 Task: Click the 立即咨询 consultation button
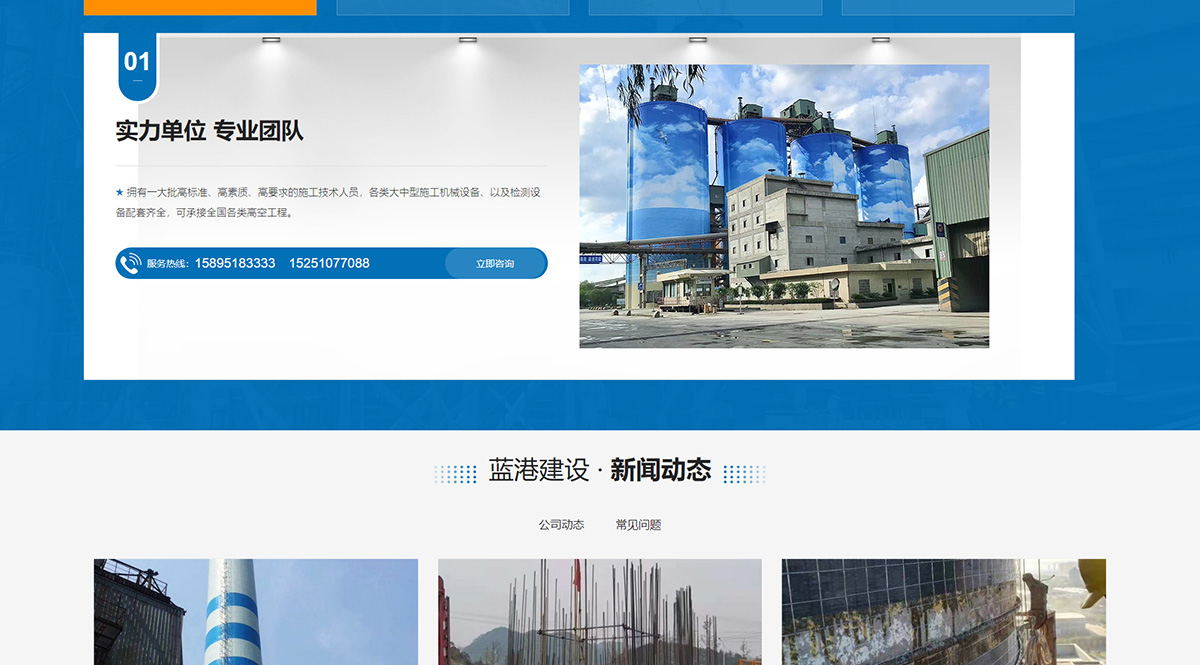(496, 263)
